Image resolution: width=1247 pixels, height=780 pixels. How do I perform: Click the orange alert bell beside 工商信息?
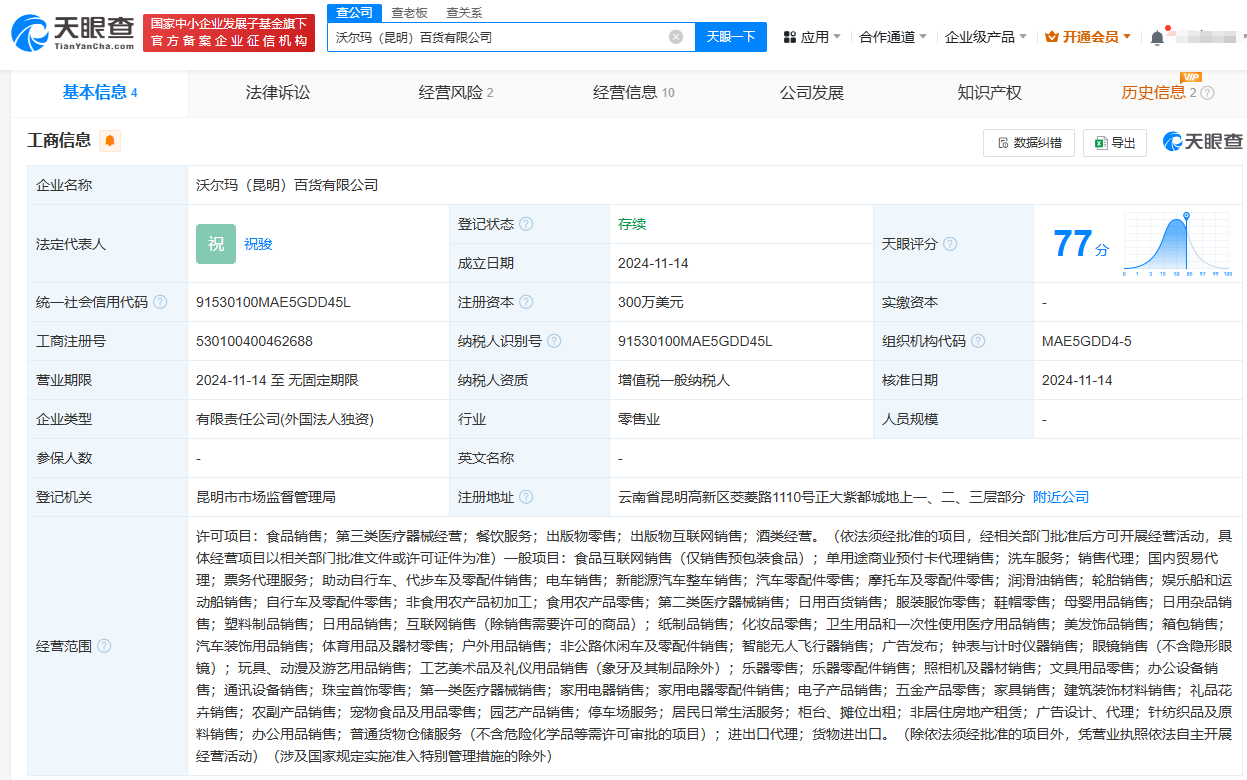click(110, 141)
